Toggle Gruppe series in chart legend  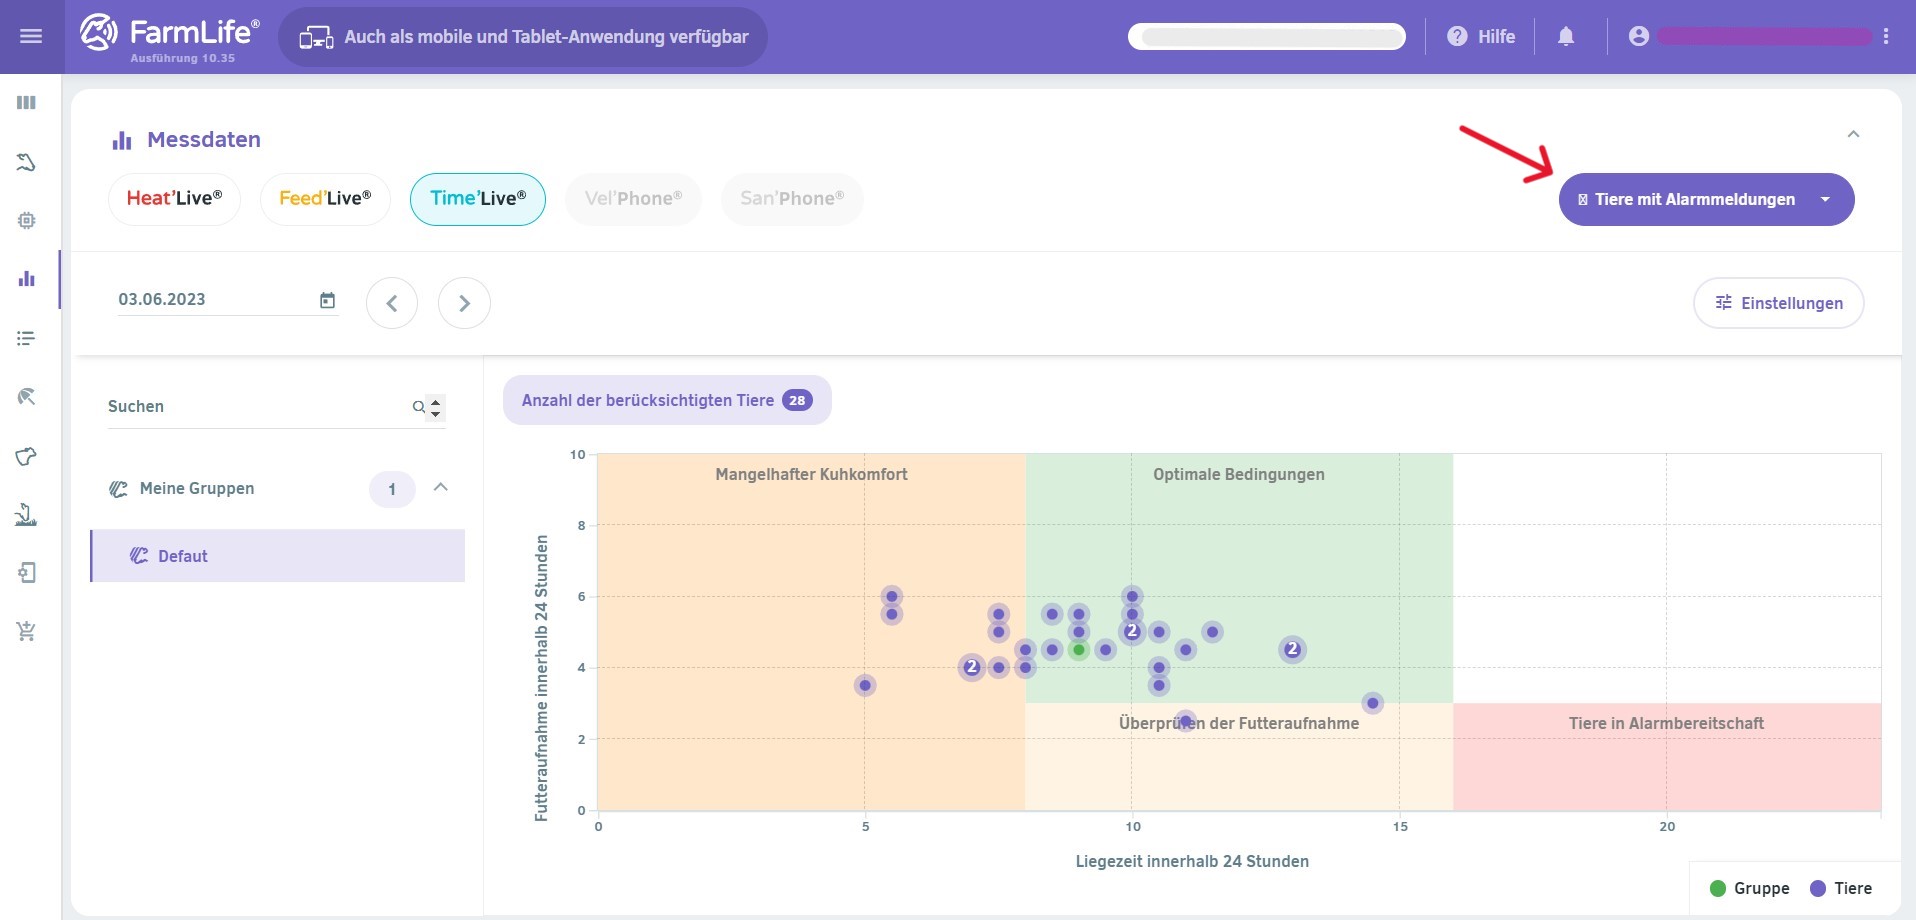pyautogui.click(x=1750, y=888)
